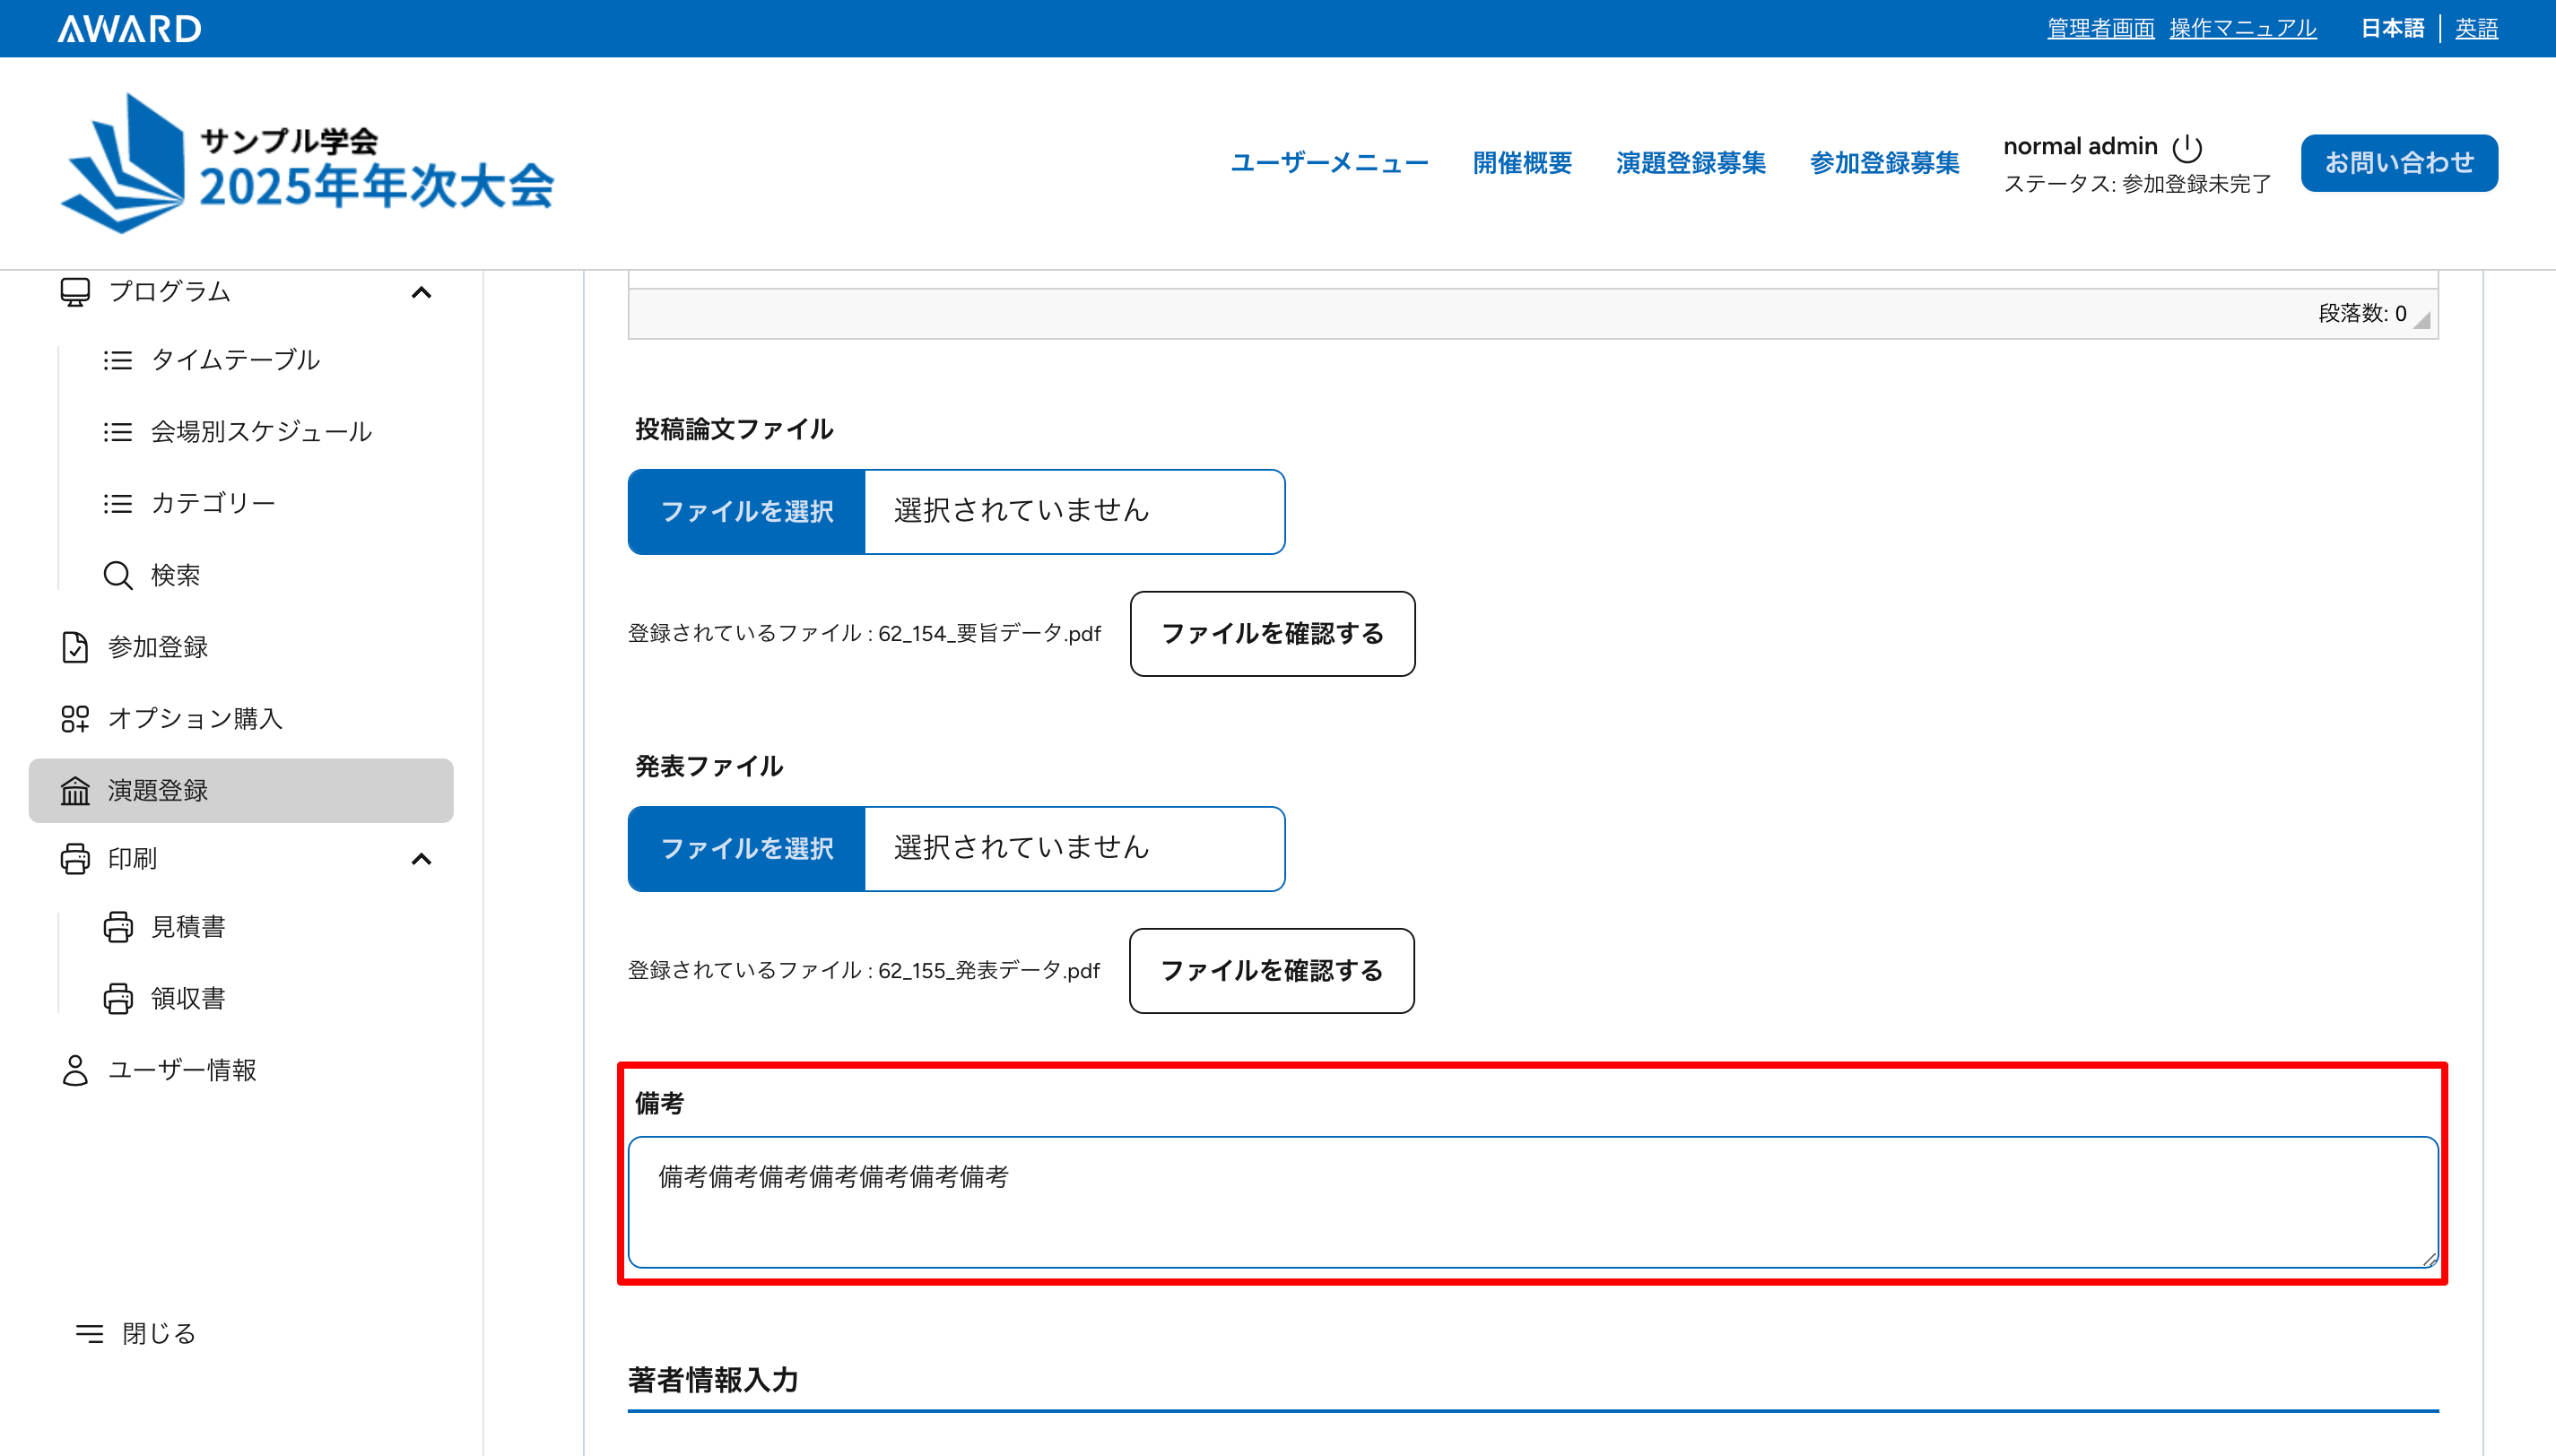Click the list icon next to 会場別スケジュール

(118, 432)
